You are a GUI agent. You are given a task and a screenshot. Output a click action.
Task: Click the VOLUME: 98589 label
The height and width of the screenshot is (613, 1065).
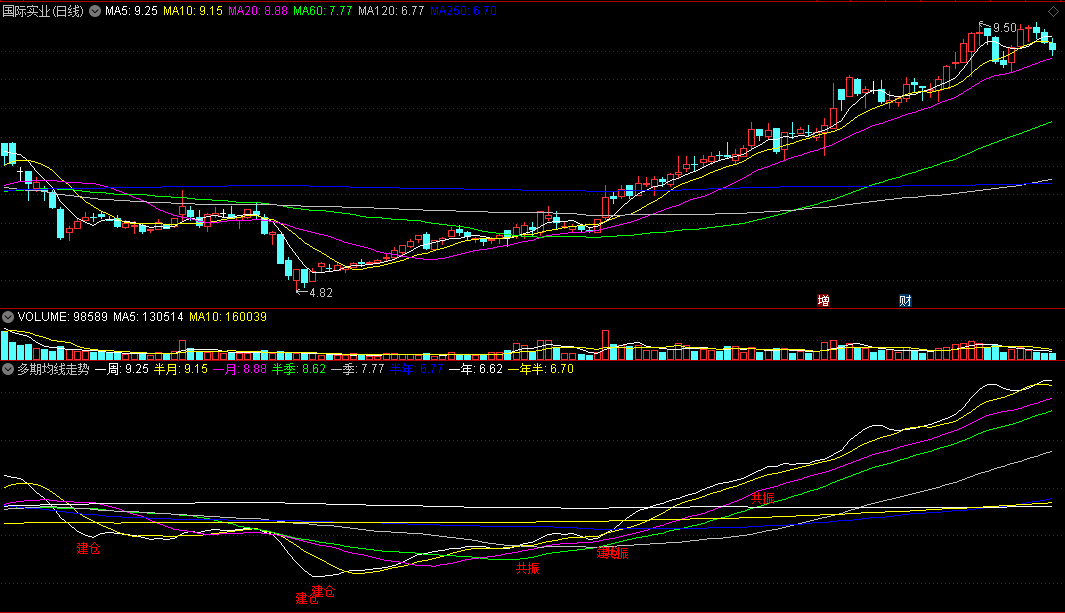62,316
